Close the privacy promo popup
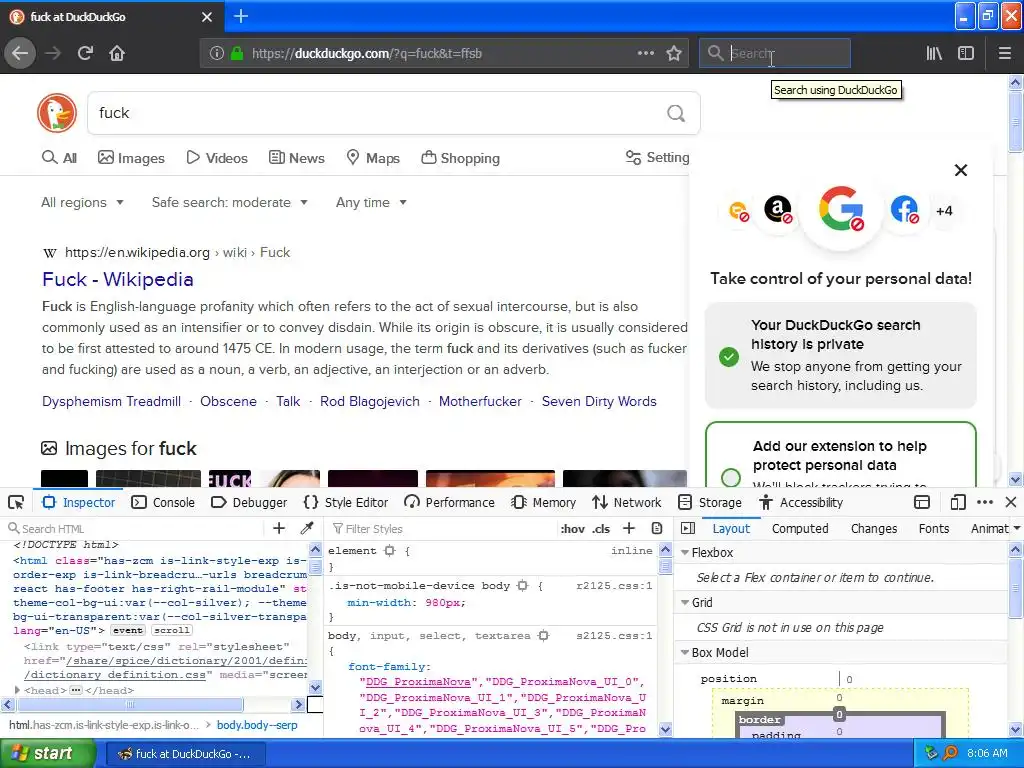Image resolution: width=1024 pixels, height=768 pixels. coord(961,170)
